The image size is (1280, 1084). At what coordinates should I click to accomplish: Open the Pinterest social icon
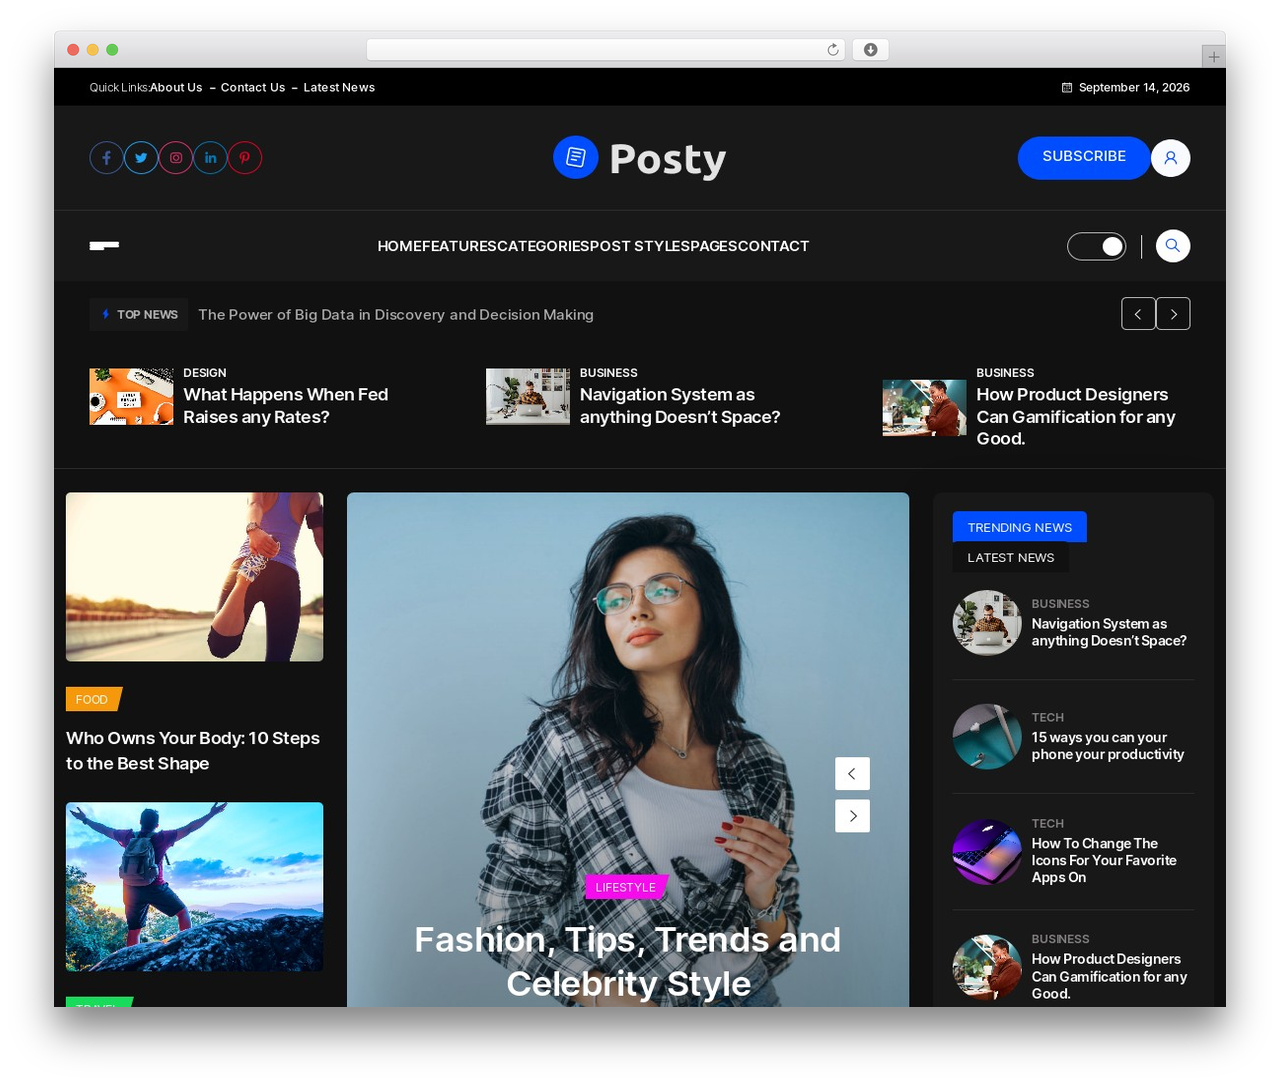[245, 158]
